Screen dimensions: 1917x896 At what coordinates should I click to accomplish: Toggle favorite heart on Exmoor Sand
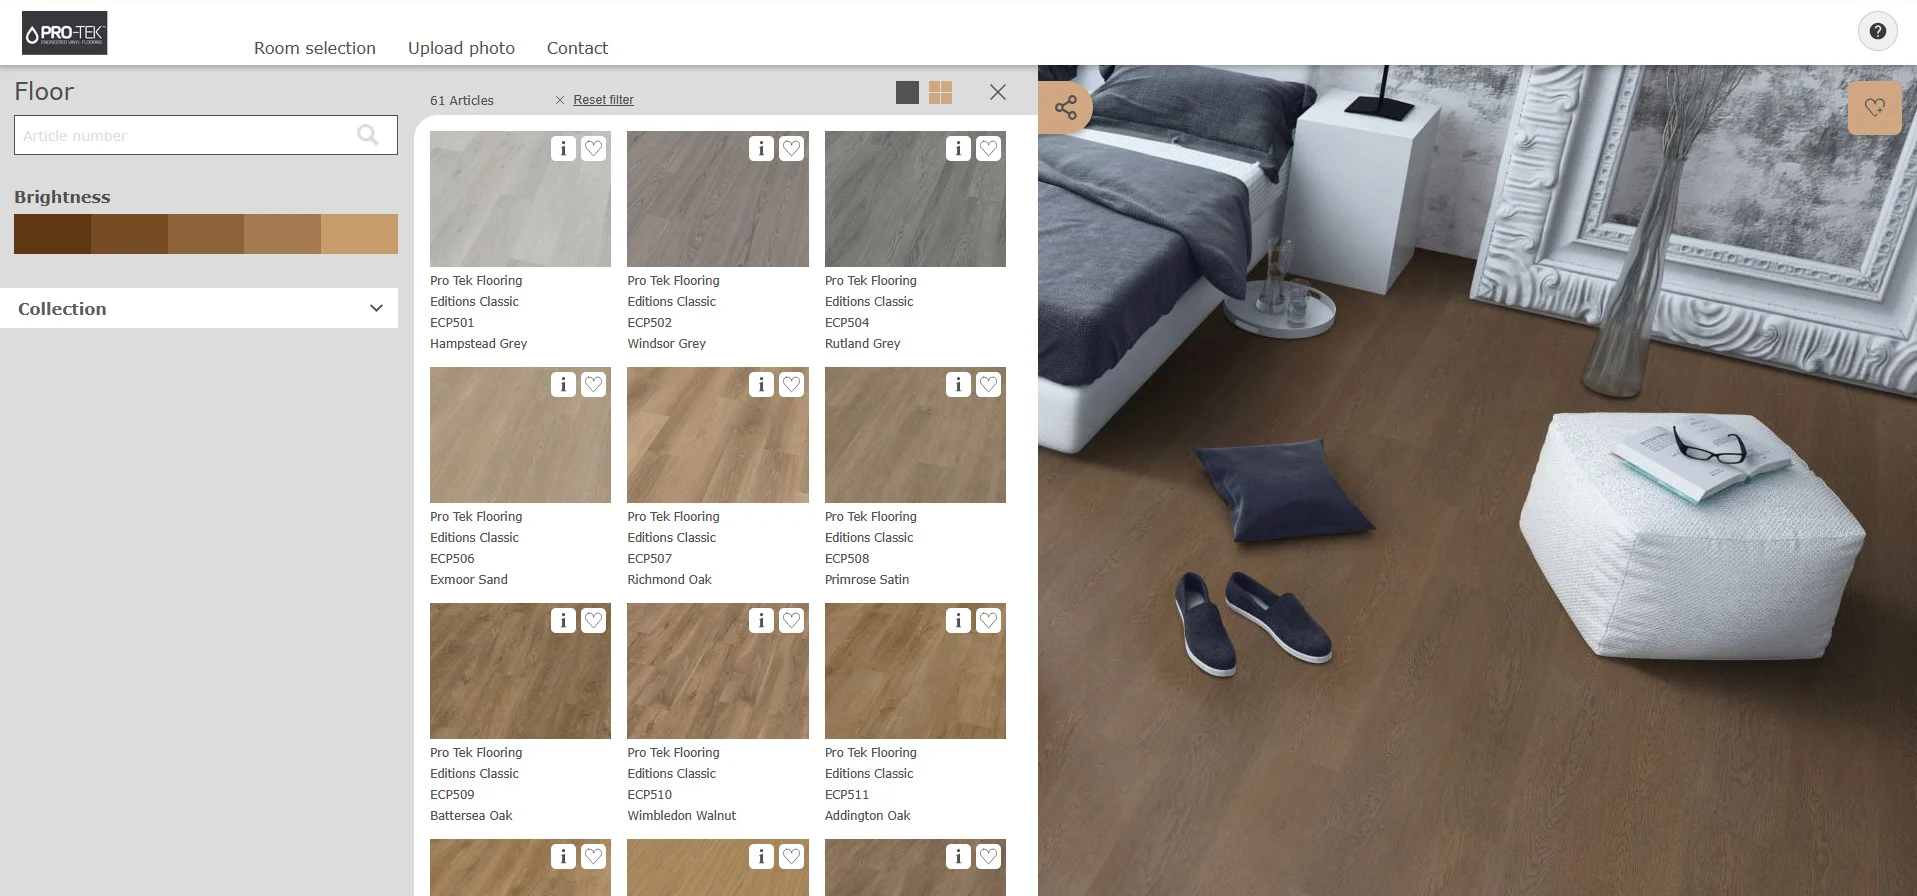[593, 385]
